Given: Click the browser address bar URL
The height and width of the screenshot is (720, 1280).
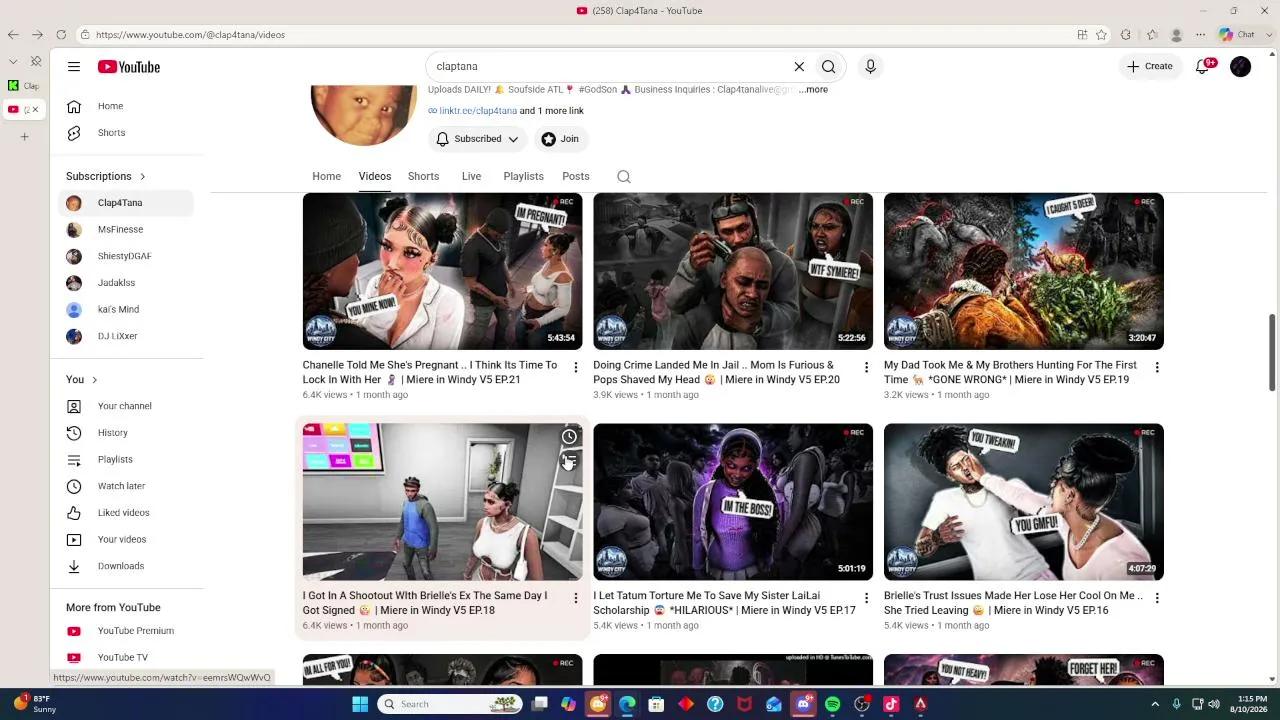Looking at the screenshot, I should [x=190, y=35].
